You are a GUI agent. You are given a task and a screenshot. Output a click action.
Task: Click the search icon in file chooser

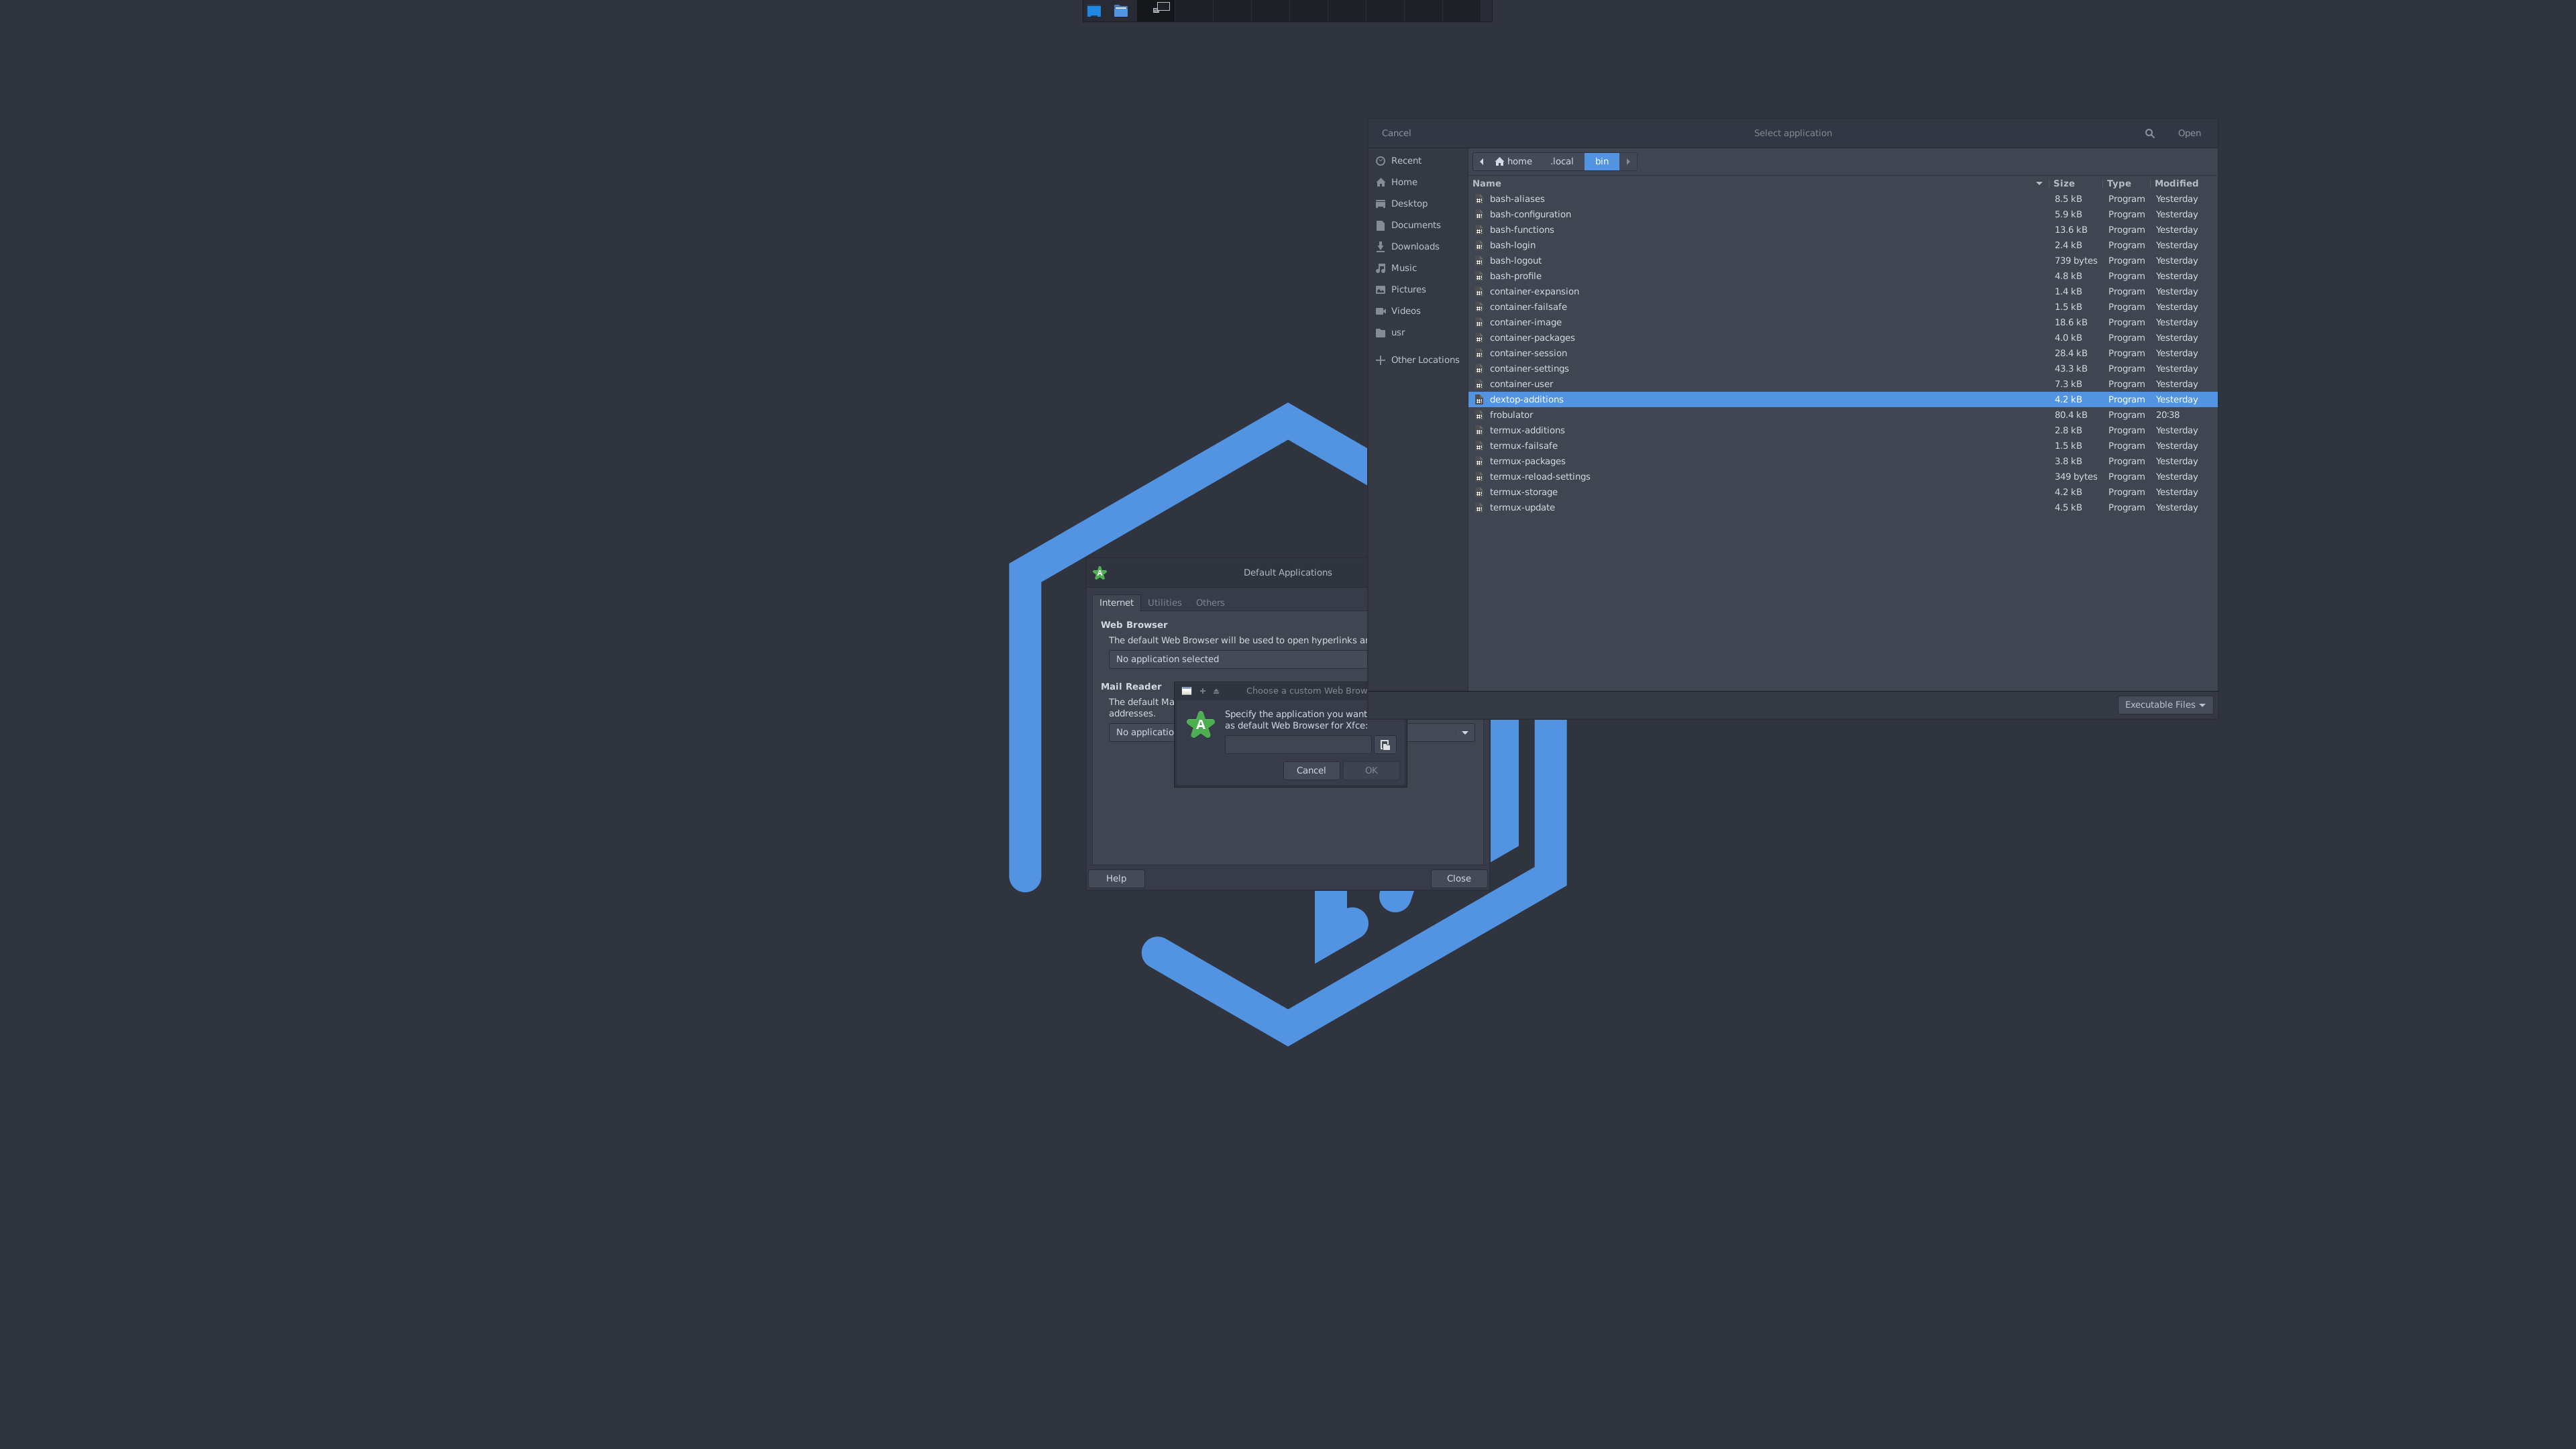[x=2149, y=133]
